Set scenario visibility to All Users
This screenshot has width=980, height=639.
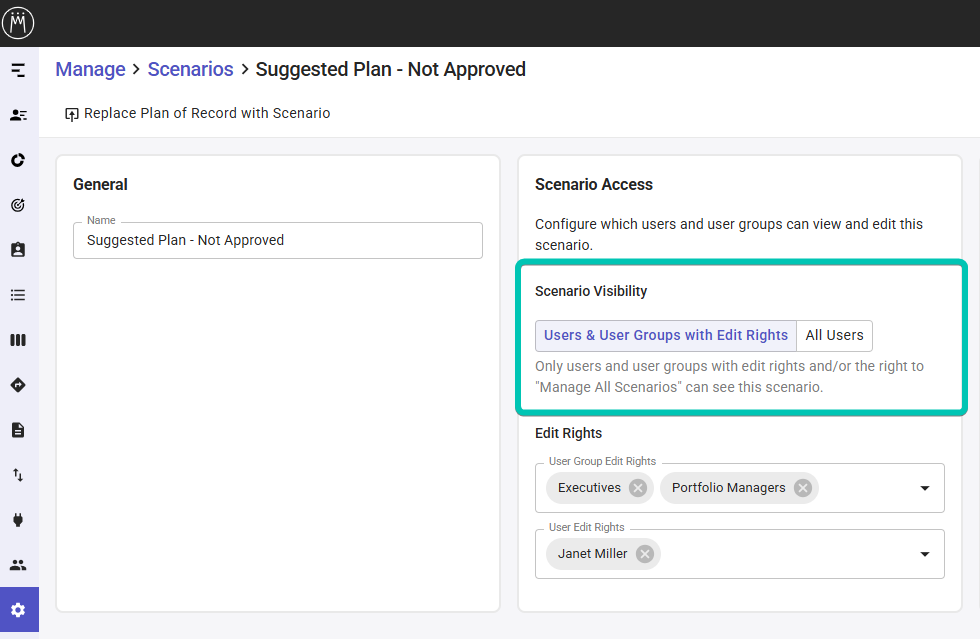tap(834, 336)
